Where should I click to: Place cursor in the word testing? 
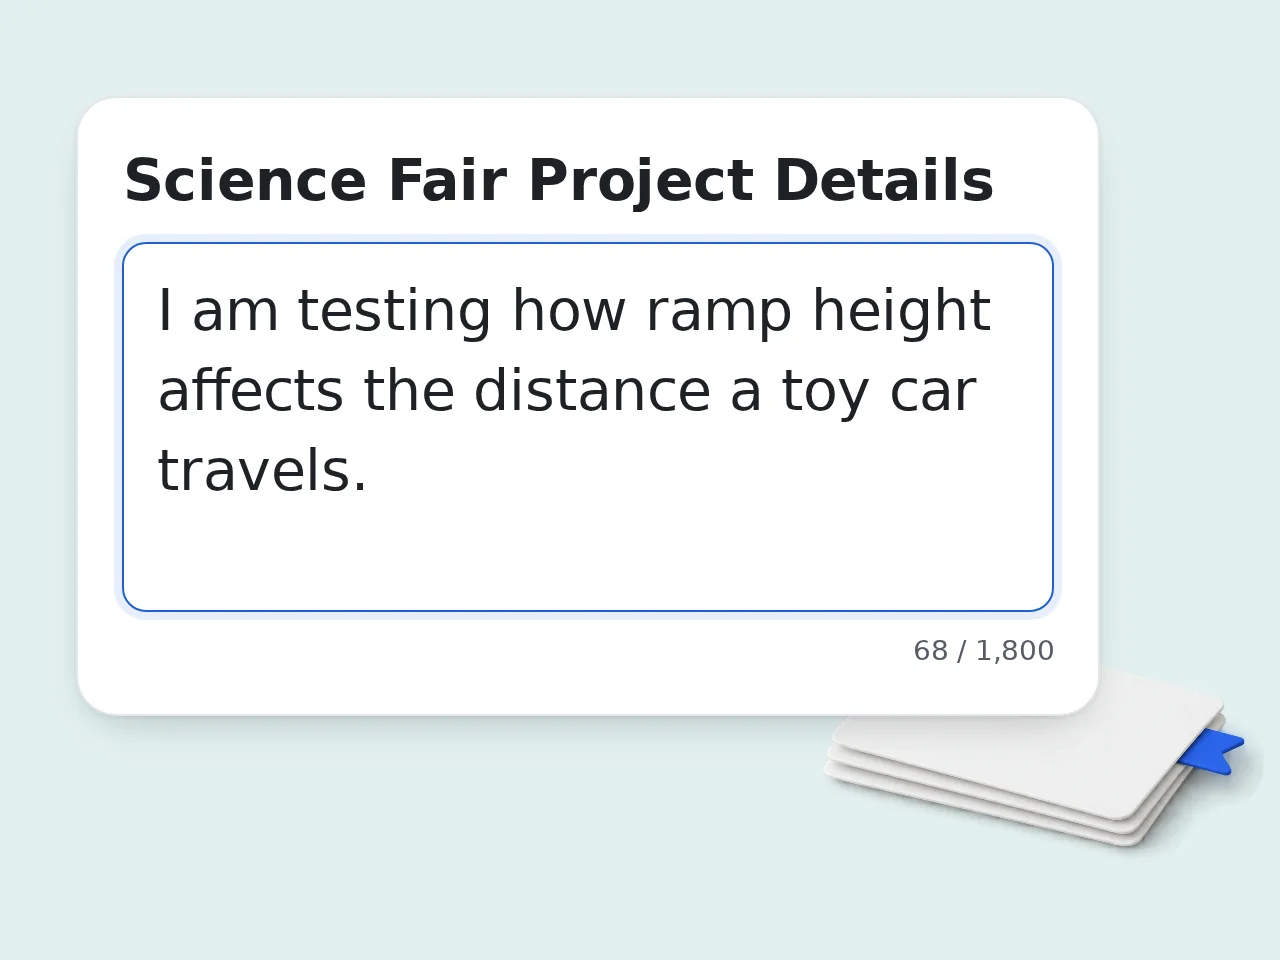point(394,311)
